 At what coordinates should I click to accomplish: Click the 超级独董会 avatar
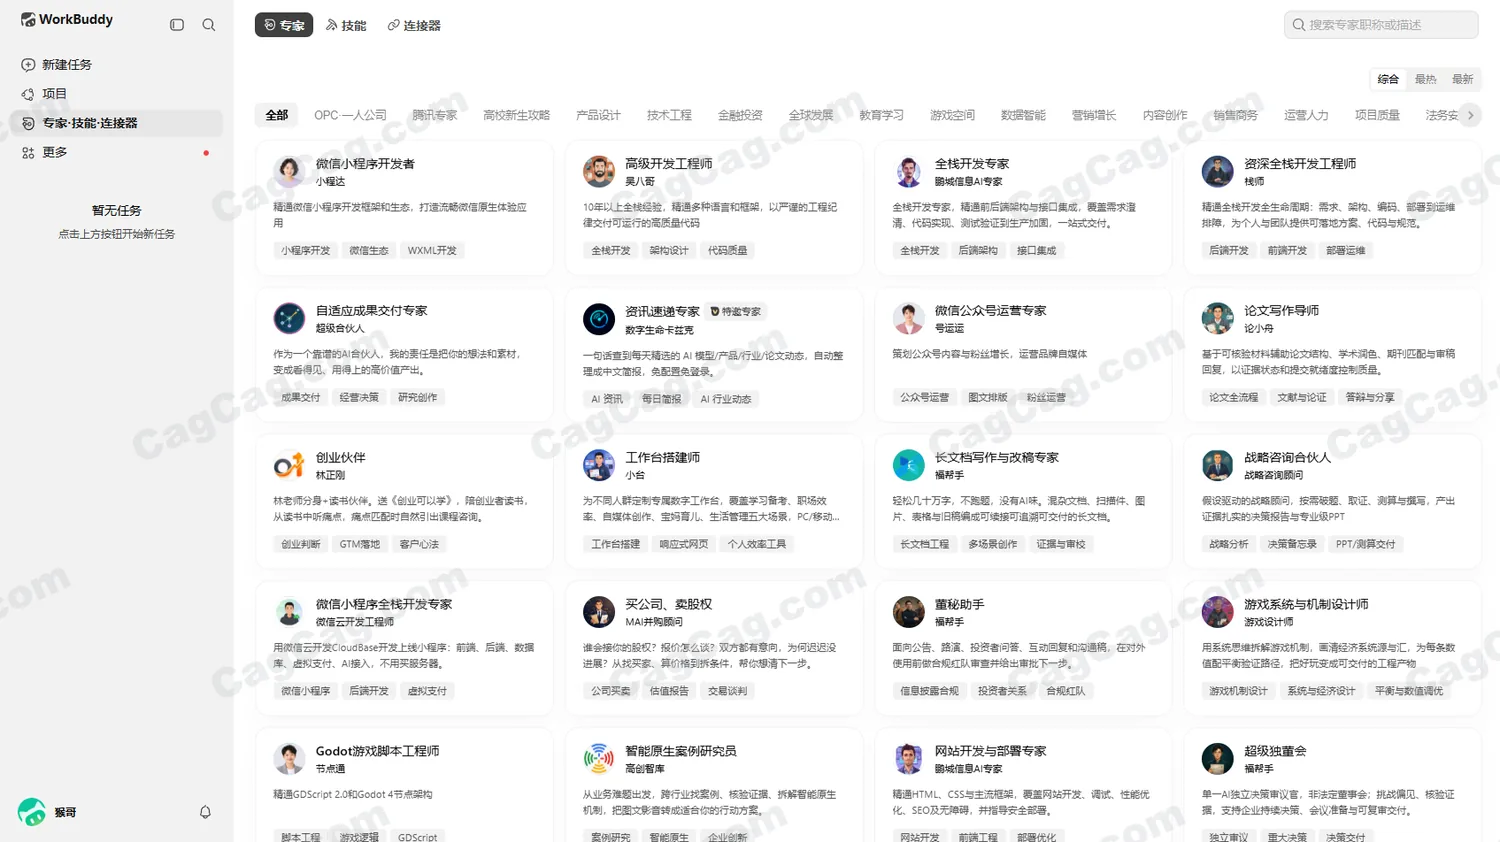tap(1217, 759)
